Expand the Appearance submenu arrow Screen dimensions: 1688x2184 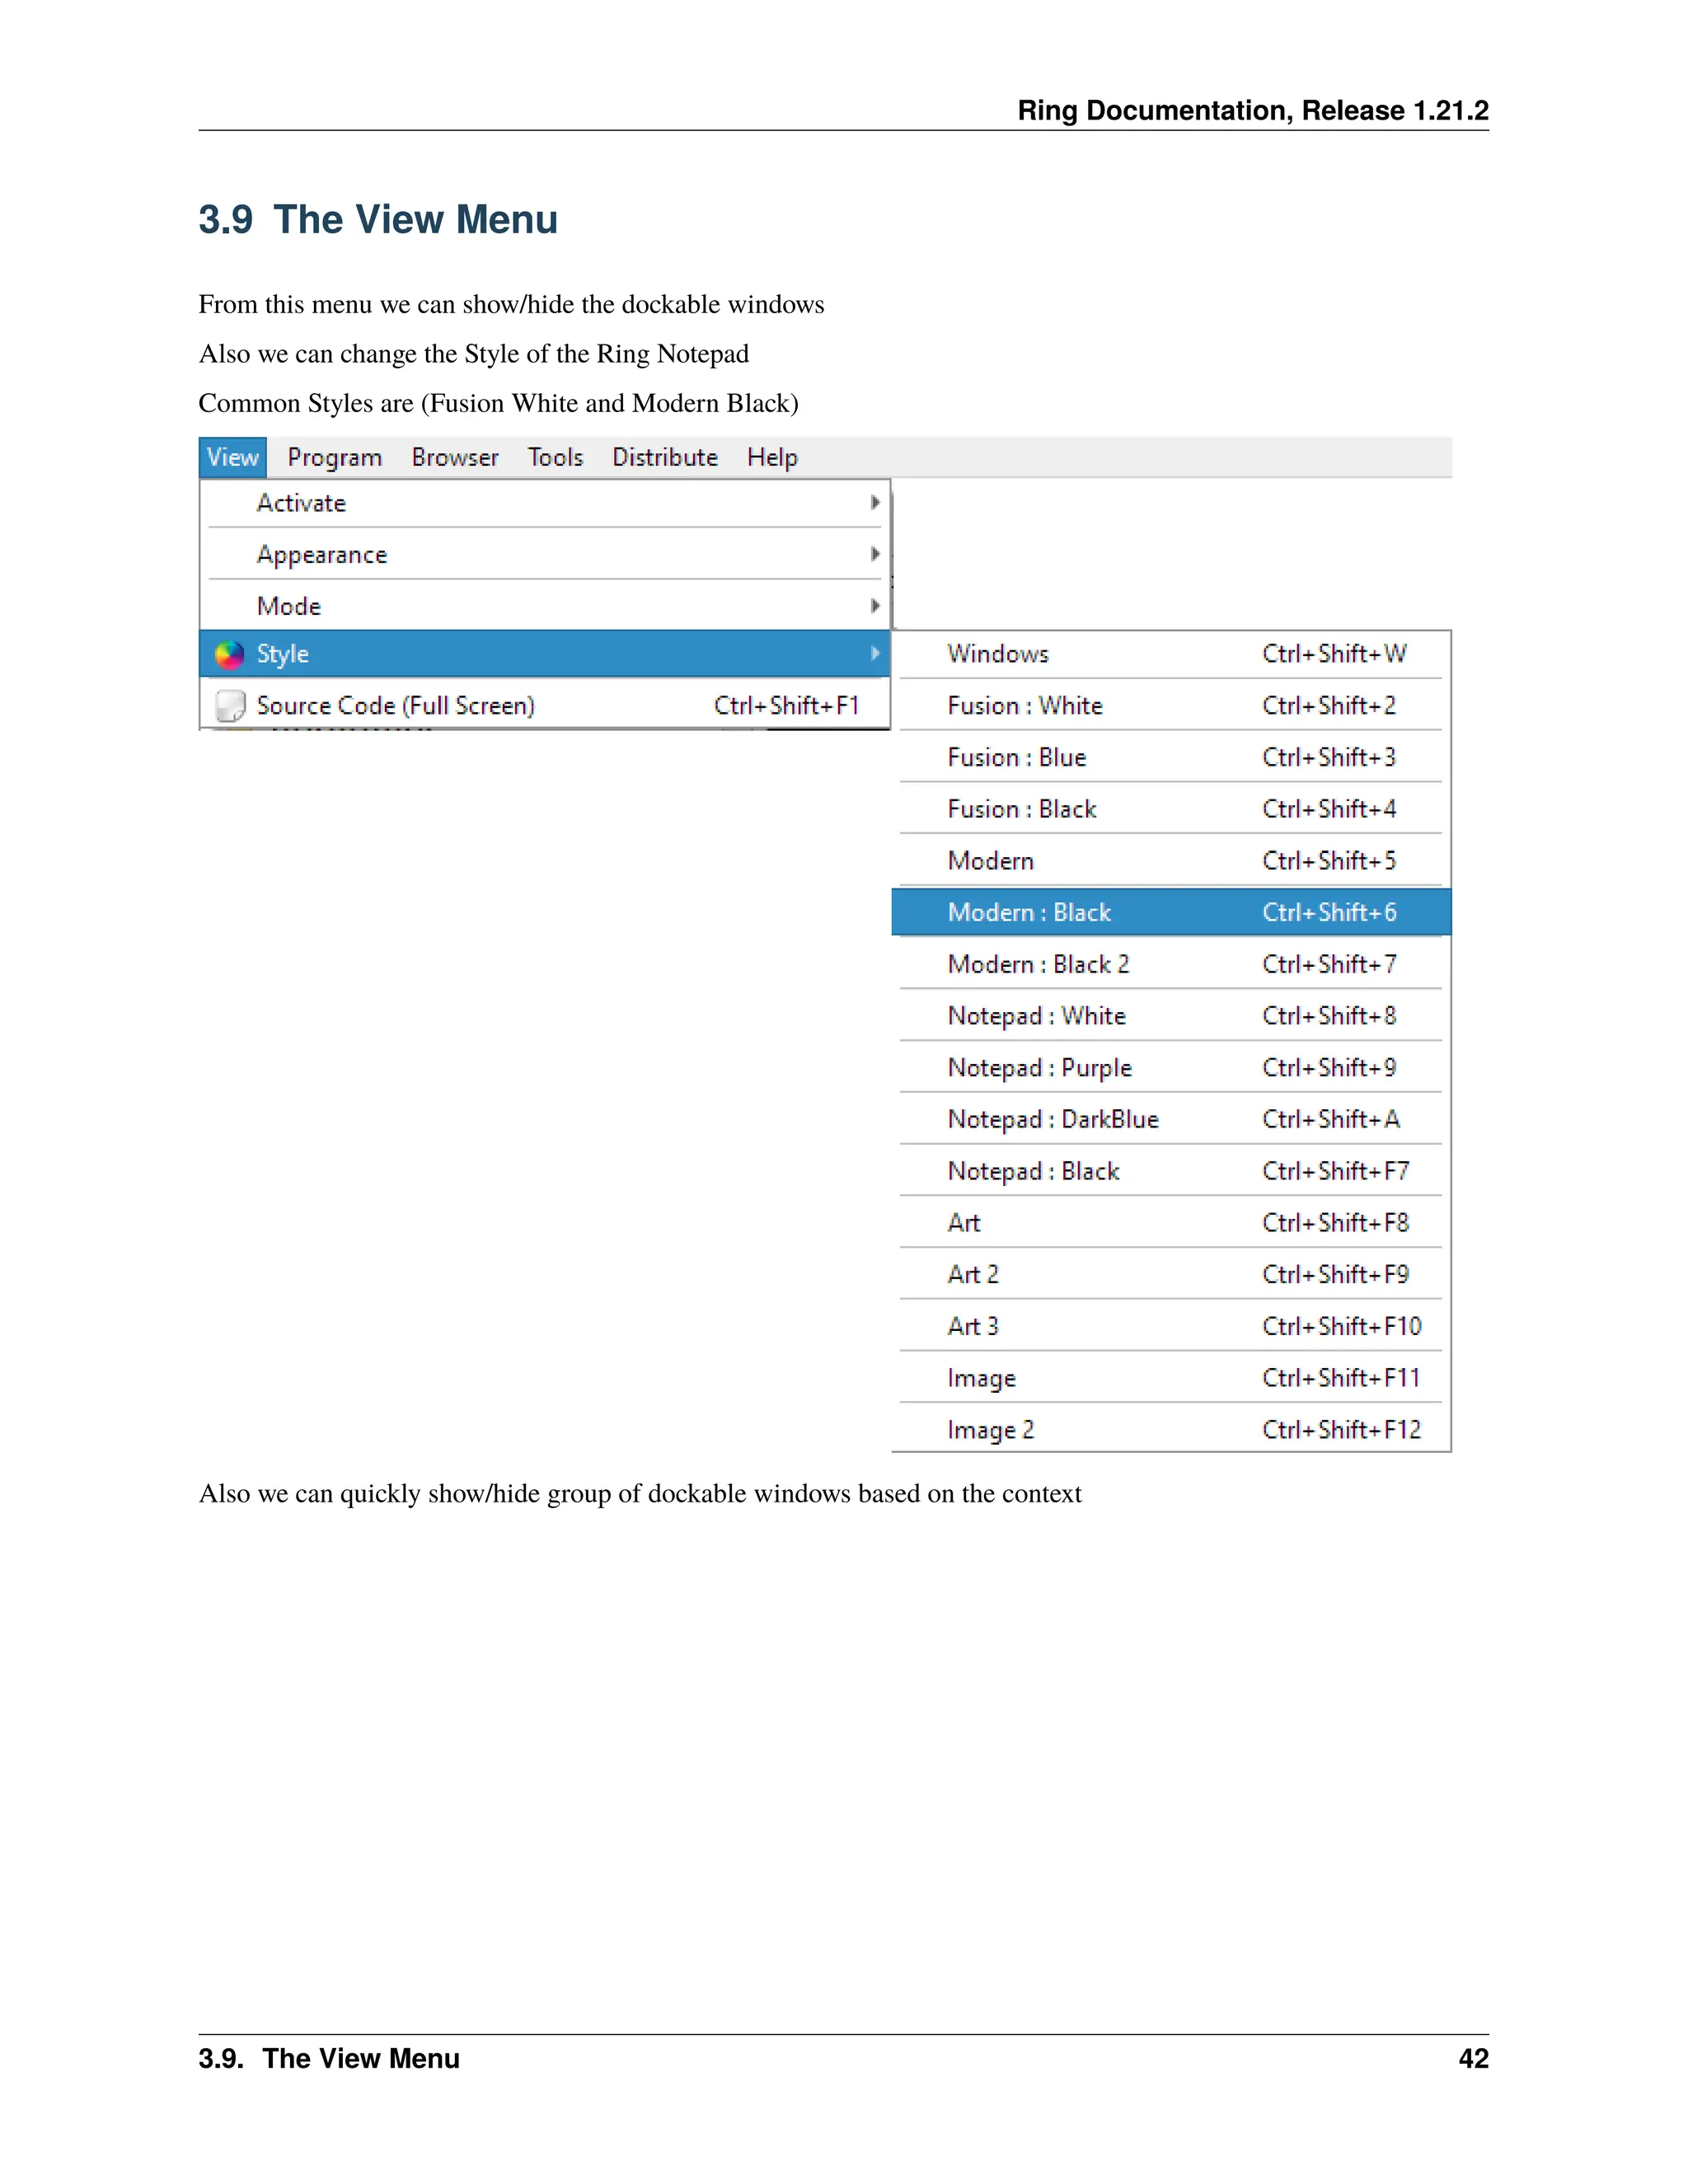click(875, 554)
